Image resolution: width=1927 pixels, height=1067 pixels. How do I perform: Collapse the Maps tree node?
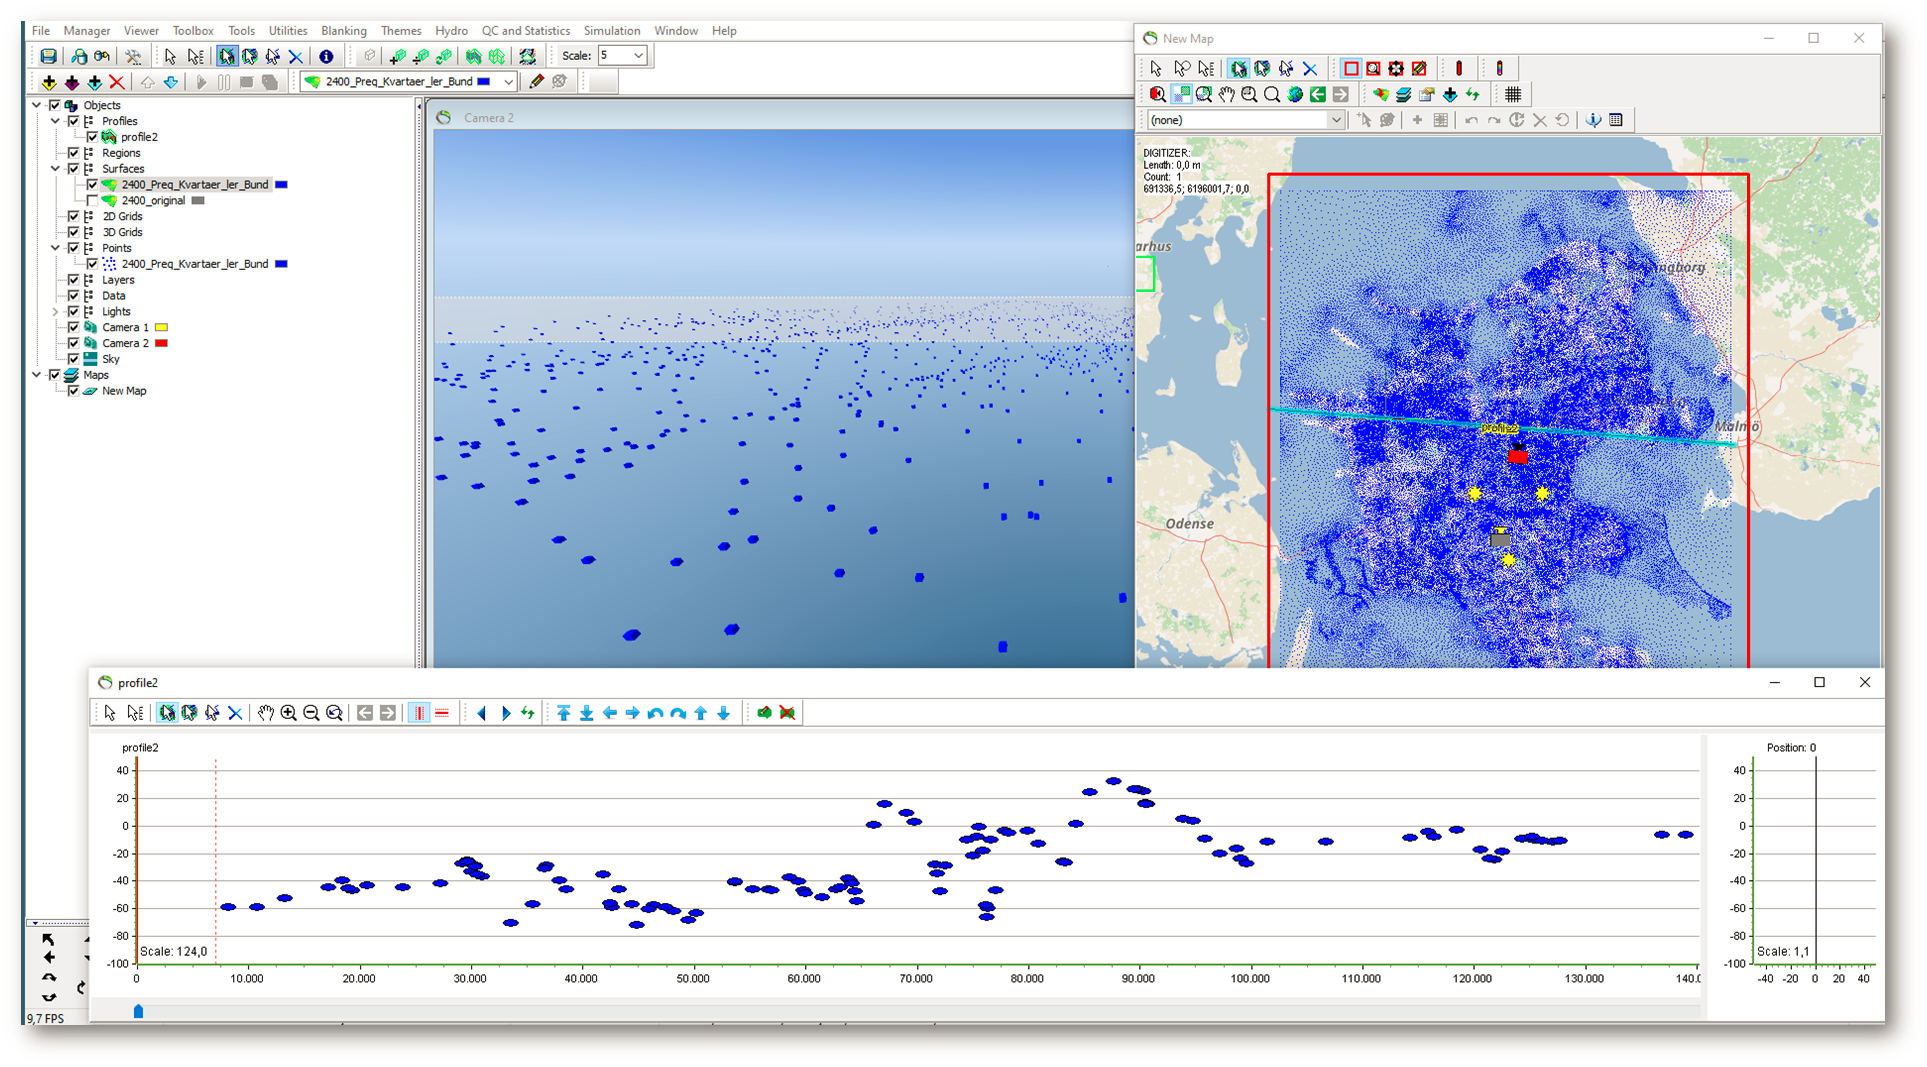click(37, 376)
